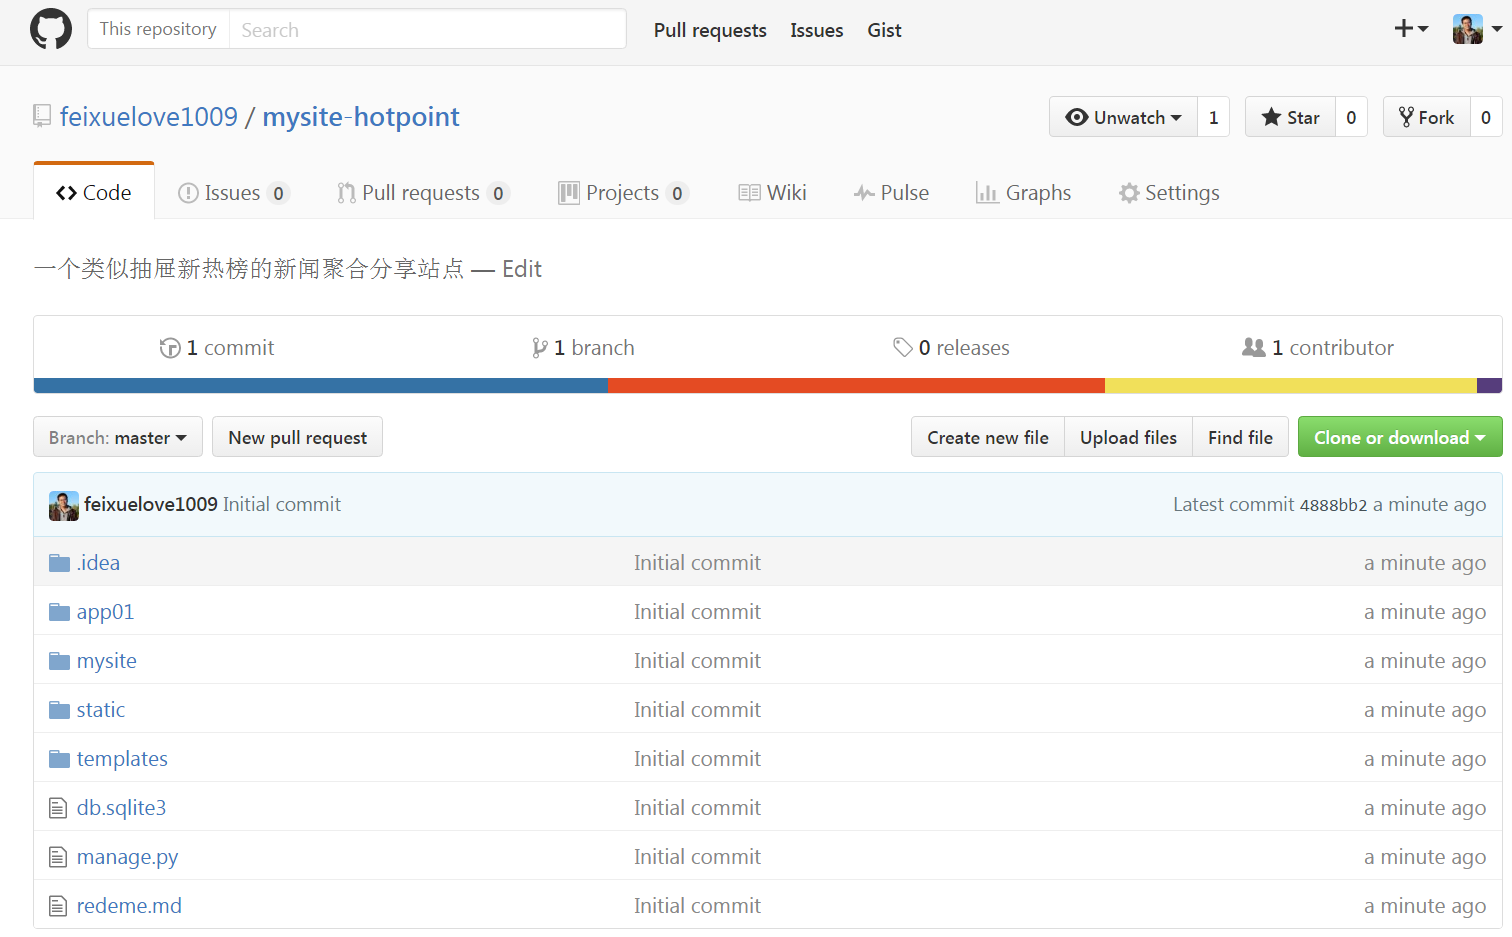Viewport: 1512px width, 937px height.
Task: Fork this repository
Action: (x=1427, y=117)
